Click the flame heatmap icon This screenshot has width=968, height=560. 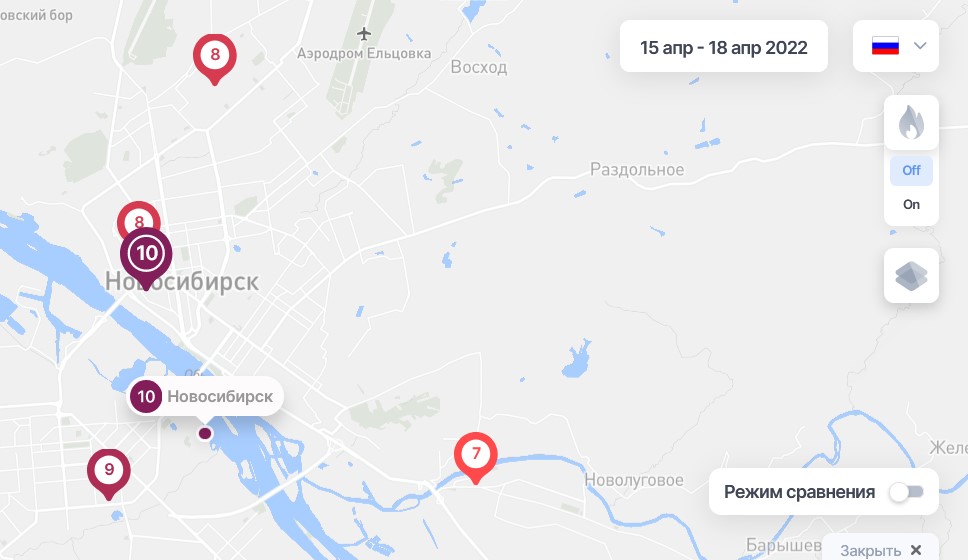[x=911, y=122]
